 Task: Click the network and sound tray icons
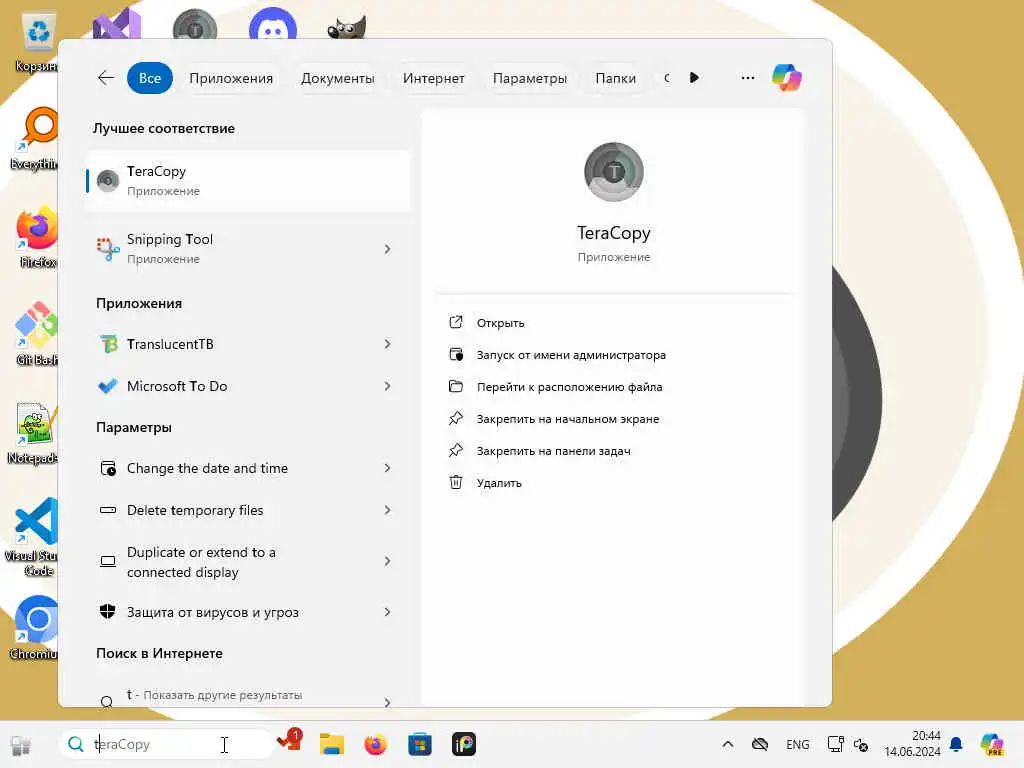[848, 744]
